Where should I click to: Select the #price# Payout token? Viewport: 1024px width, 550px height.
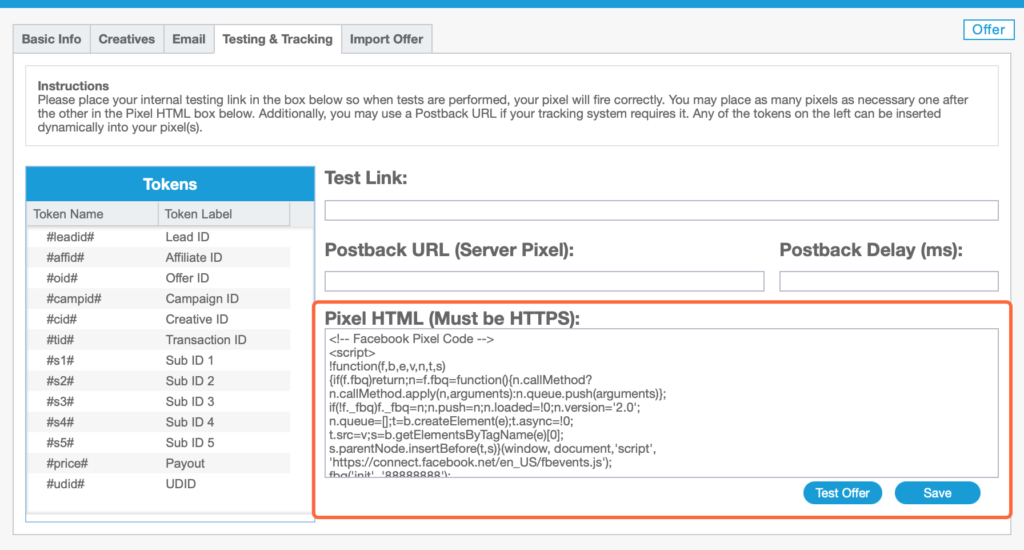[160, 463]
